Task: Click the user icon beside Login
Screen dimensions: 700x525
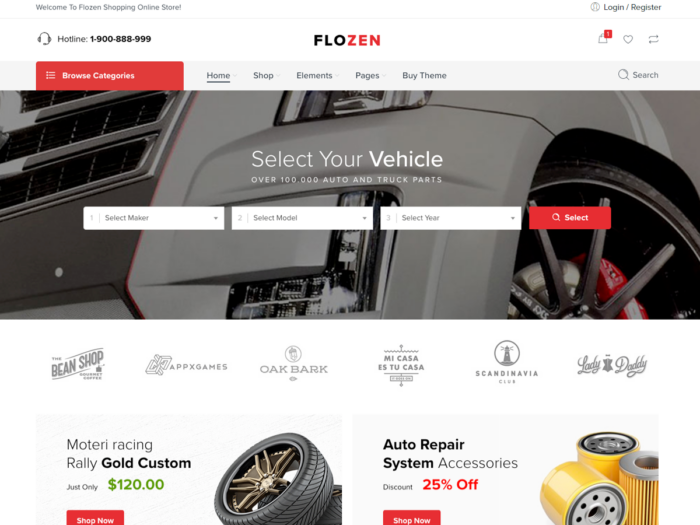Action: pyautogui.click(x=595, y=7)
